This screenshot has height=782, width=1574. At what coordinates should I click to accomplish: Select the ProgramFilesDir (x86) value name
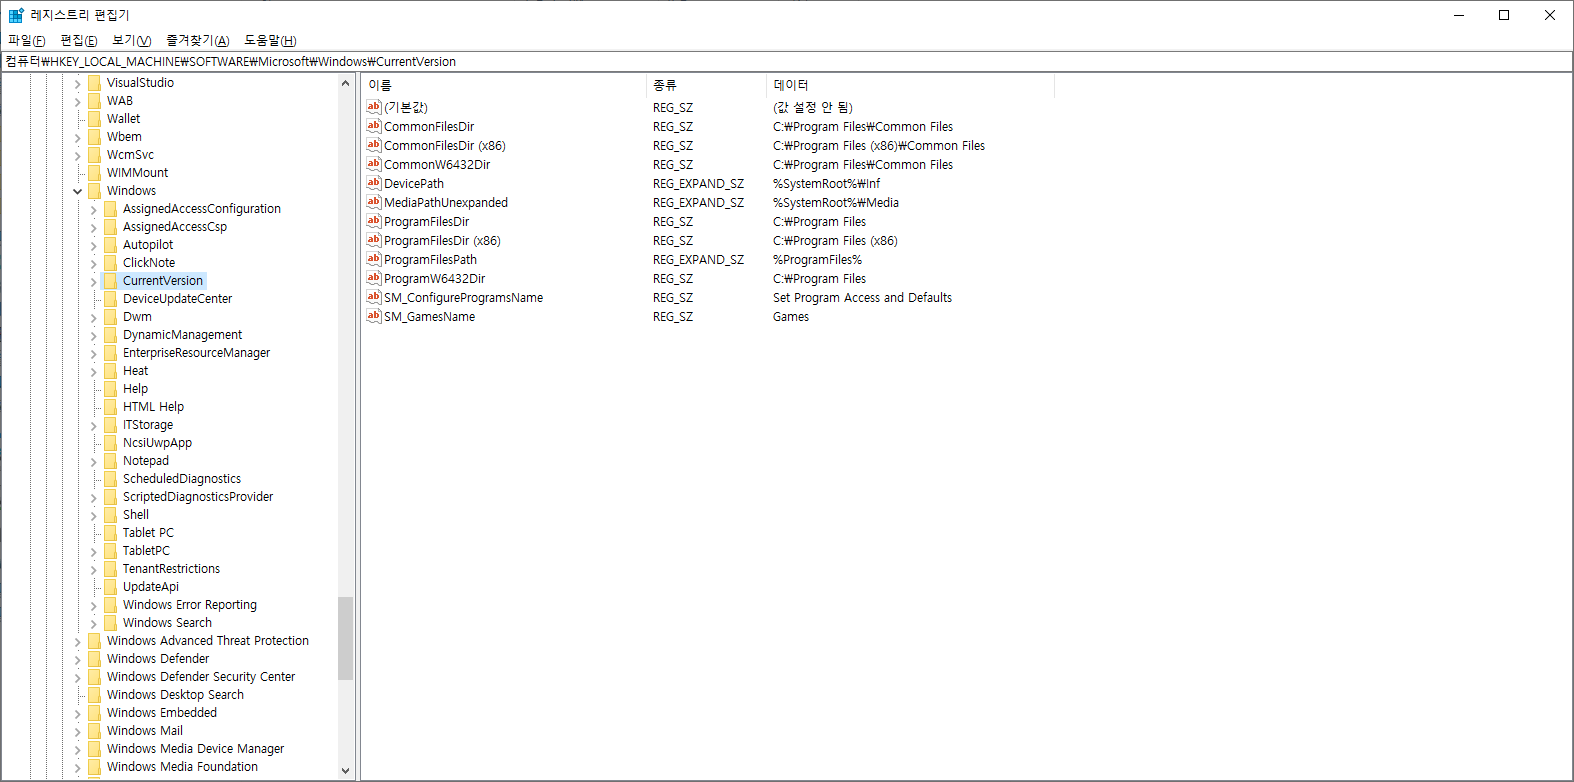(x=442, y=240)
